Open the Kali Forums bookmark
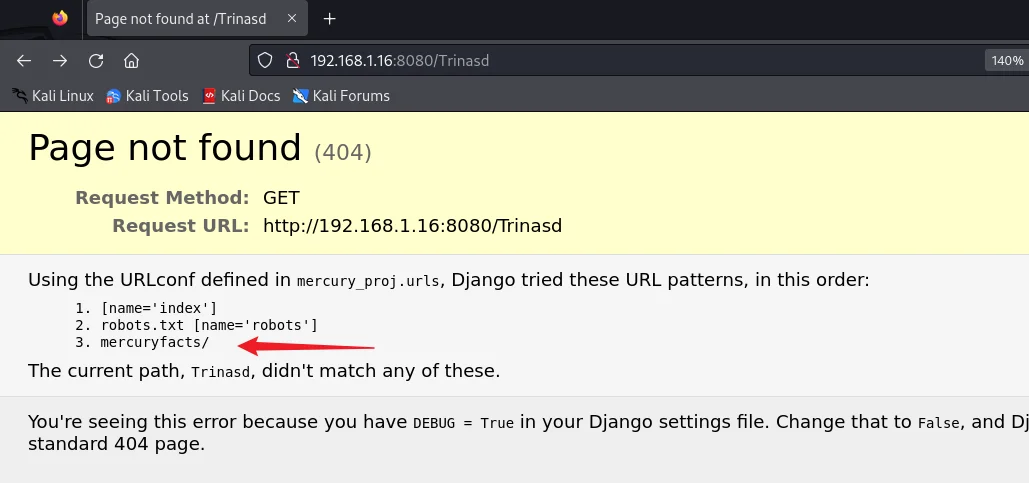 [x=341, y=96]
